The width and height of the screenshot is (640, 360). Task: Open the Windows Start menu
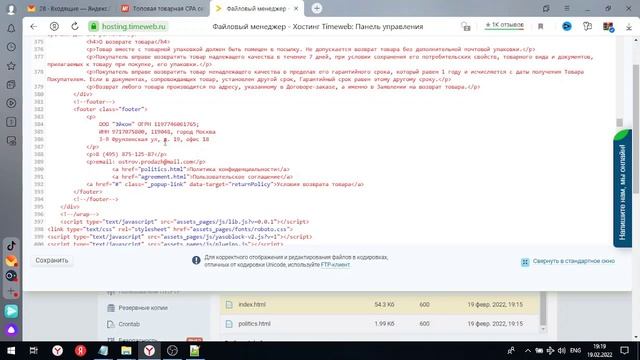[x=11, y=351]
